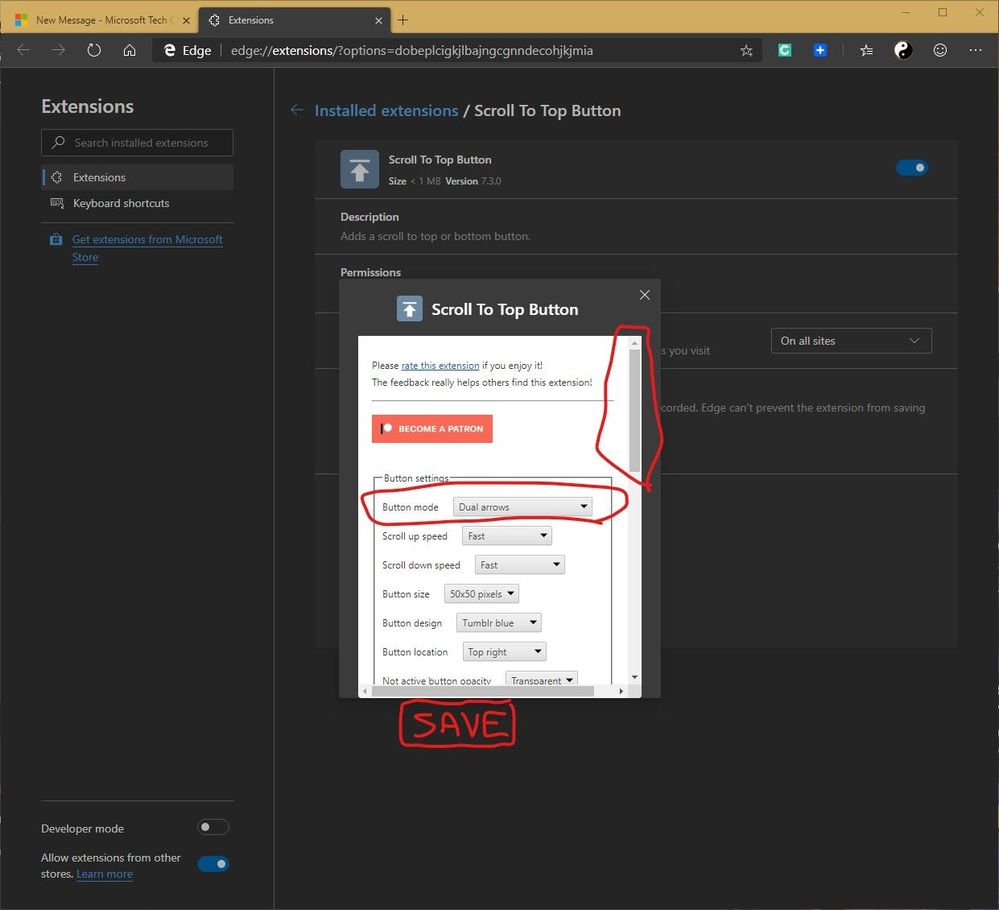
Task: Open the On all sites dropdown
Action: click(851, 341)
